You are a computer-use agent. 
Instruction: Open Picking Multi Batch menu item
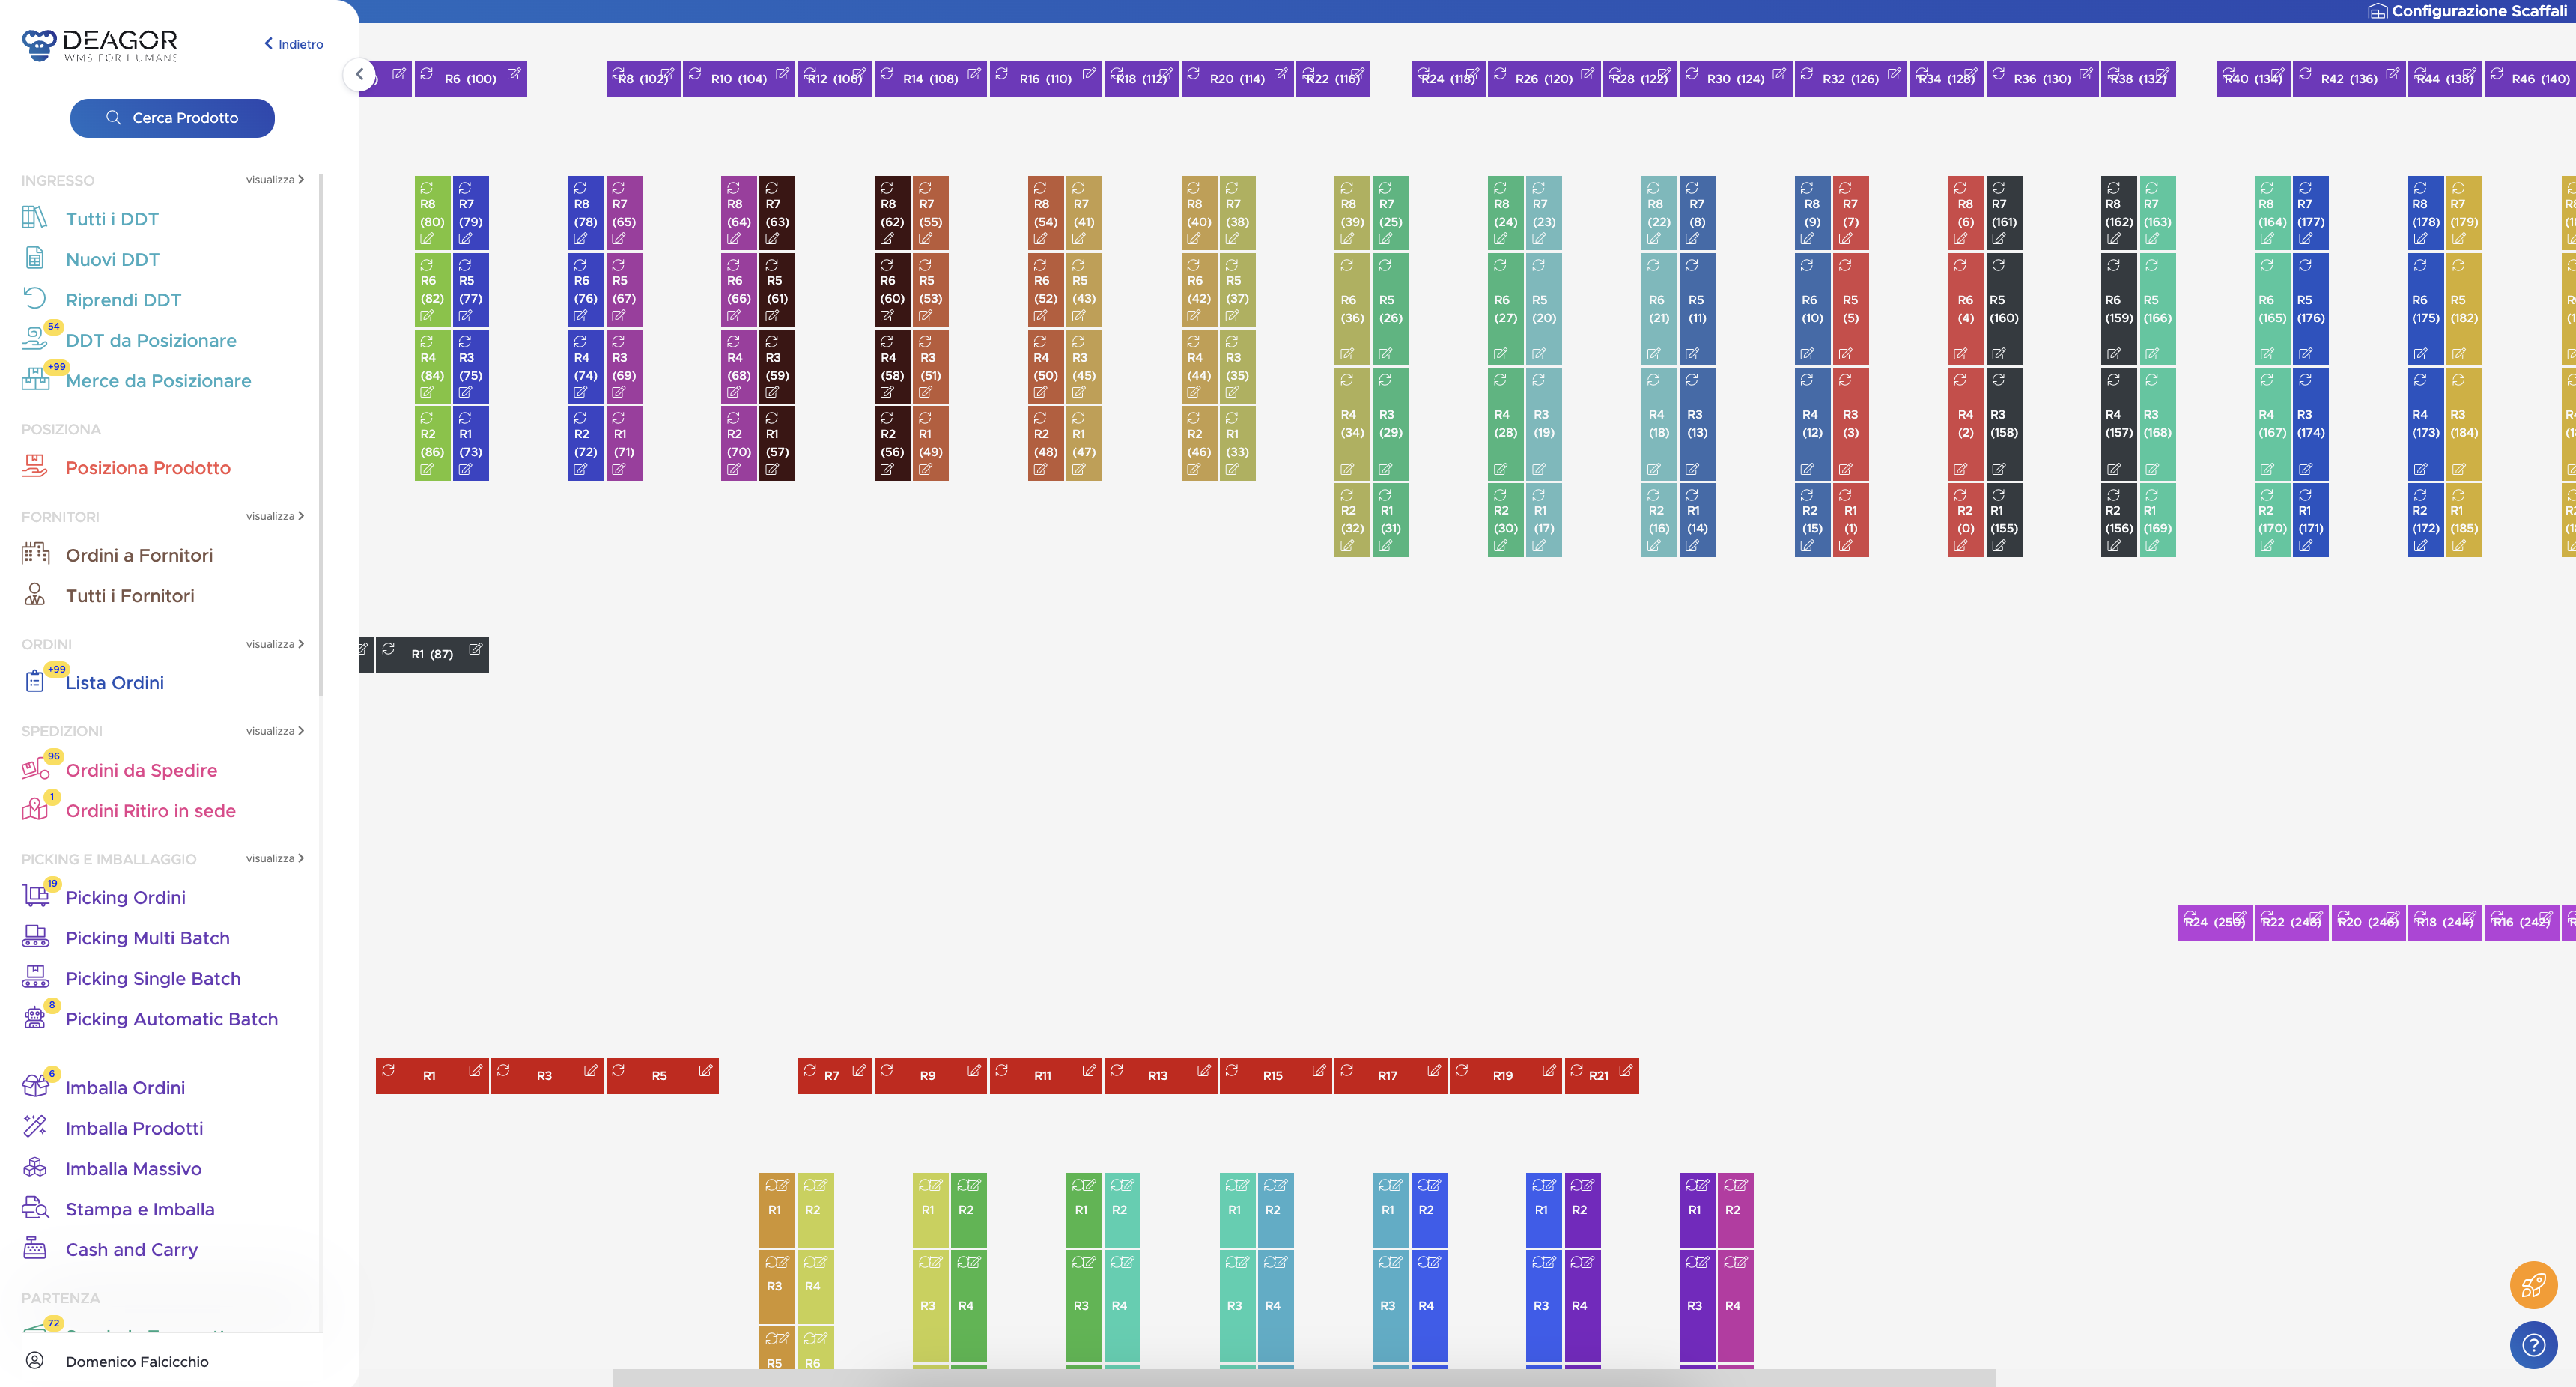[x=147, y=938]
